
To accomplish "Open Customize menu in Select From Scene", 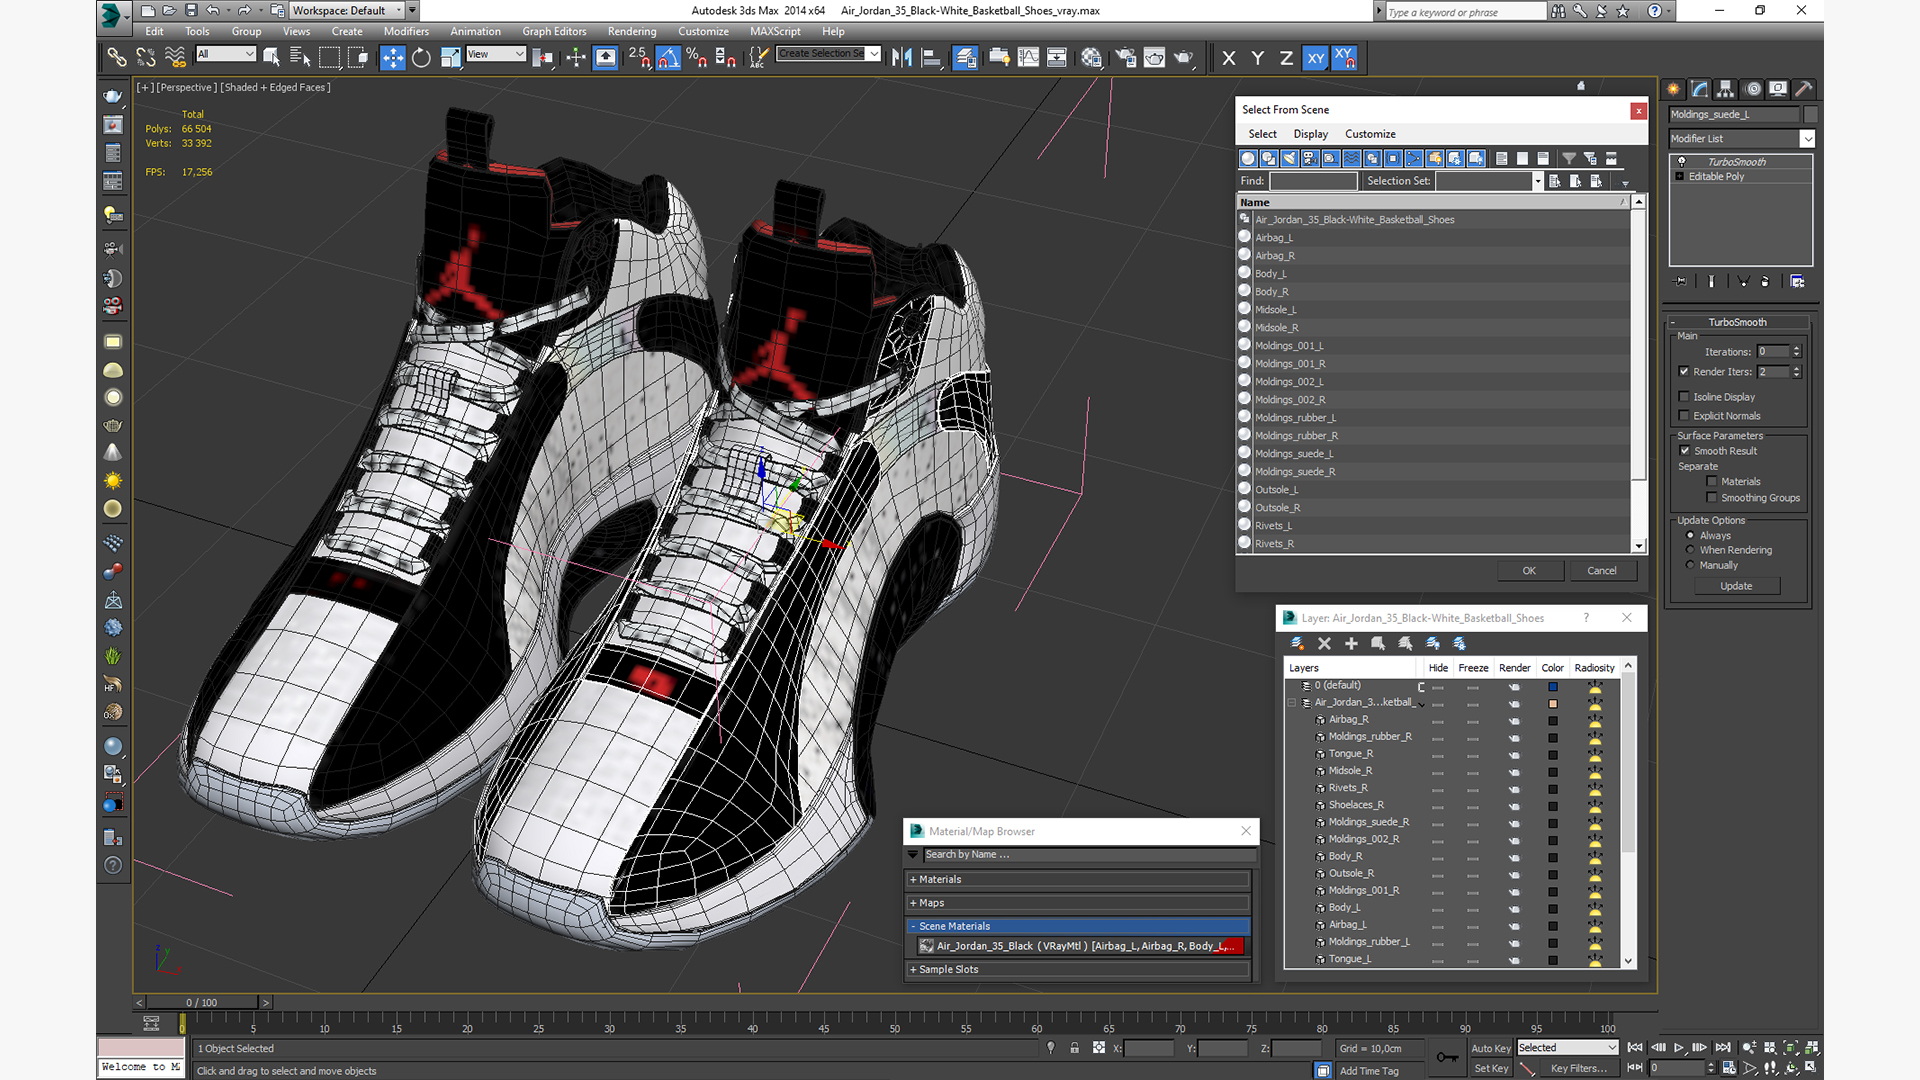I will (1370, 134).
